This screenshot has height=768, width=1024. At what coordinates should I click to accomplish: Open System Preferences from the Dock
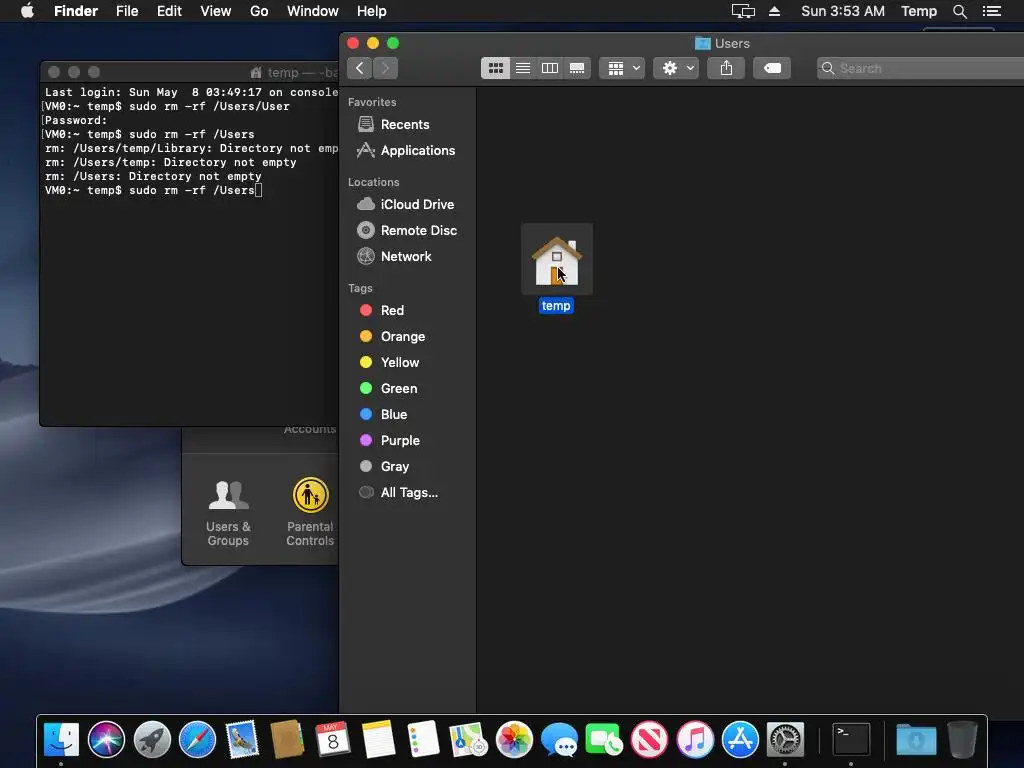(x=785, y=740)
